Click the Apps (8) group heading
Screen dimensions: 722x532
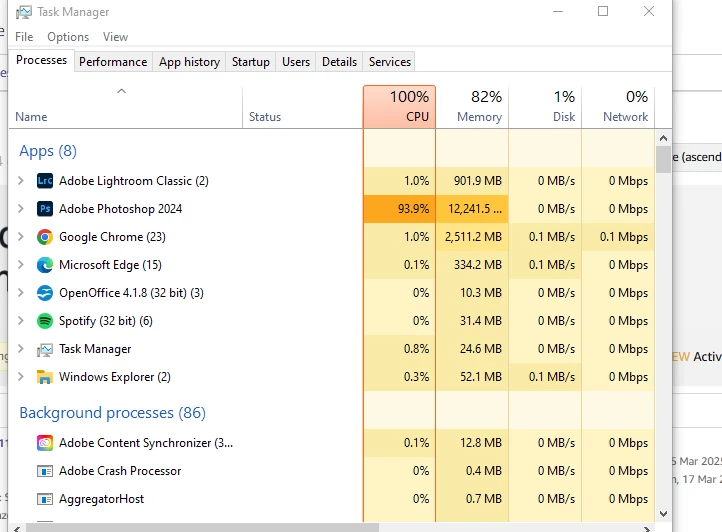point(48,151)
